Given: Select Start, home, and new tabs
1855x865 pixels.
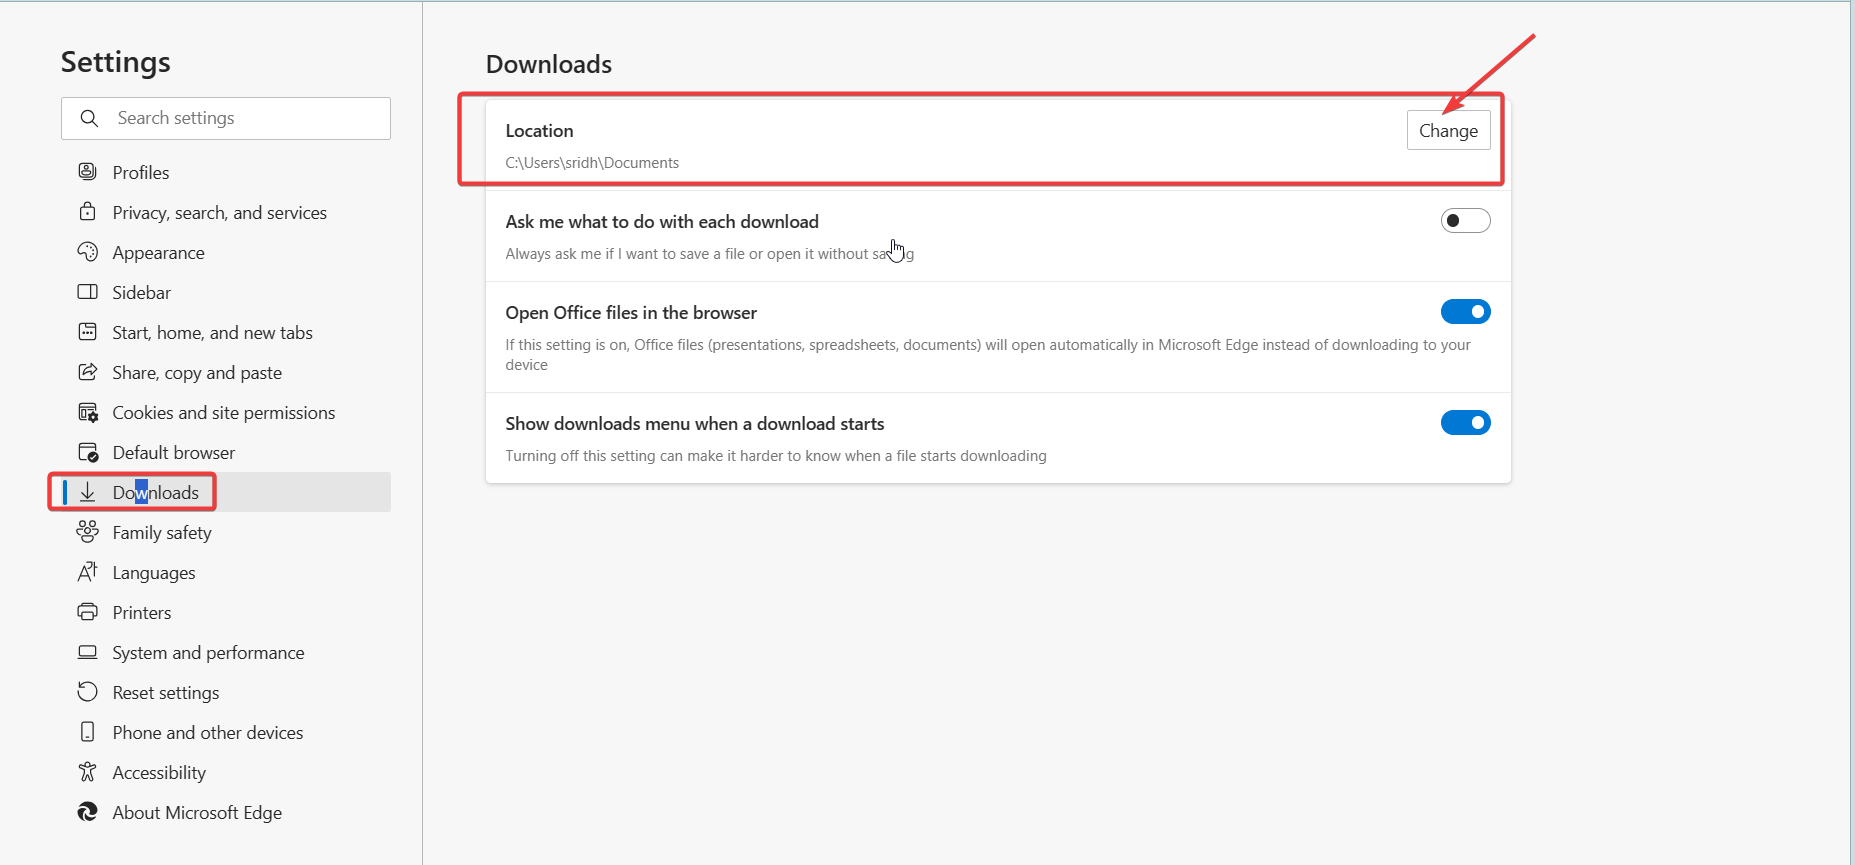Looking at the screenshot, I should click(212, 333).
